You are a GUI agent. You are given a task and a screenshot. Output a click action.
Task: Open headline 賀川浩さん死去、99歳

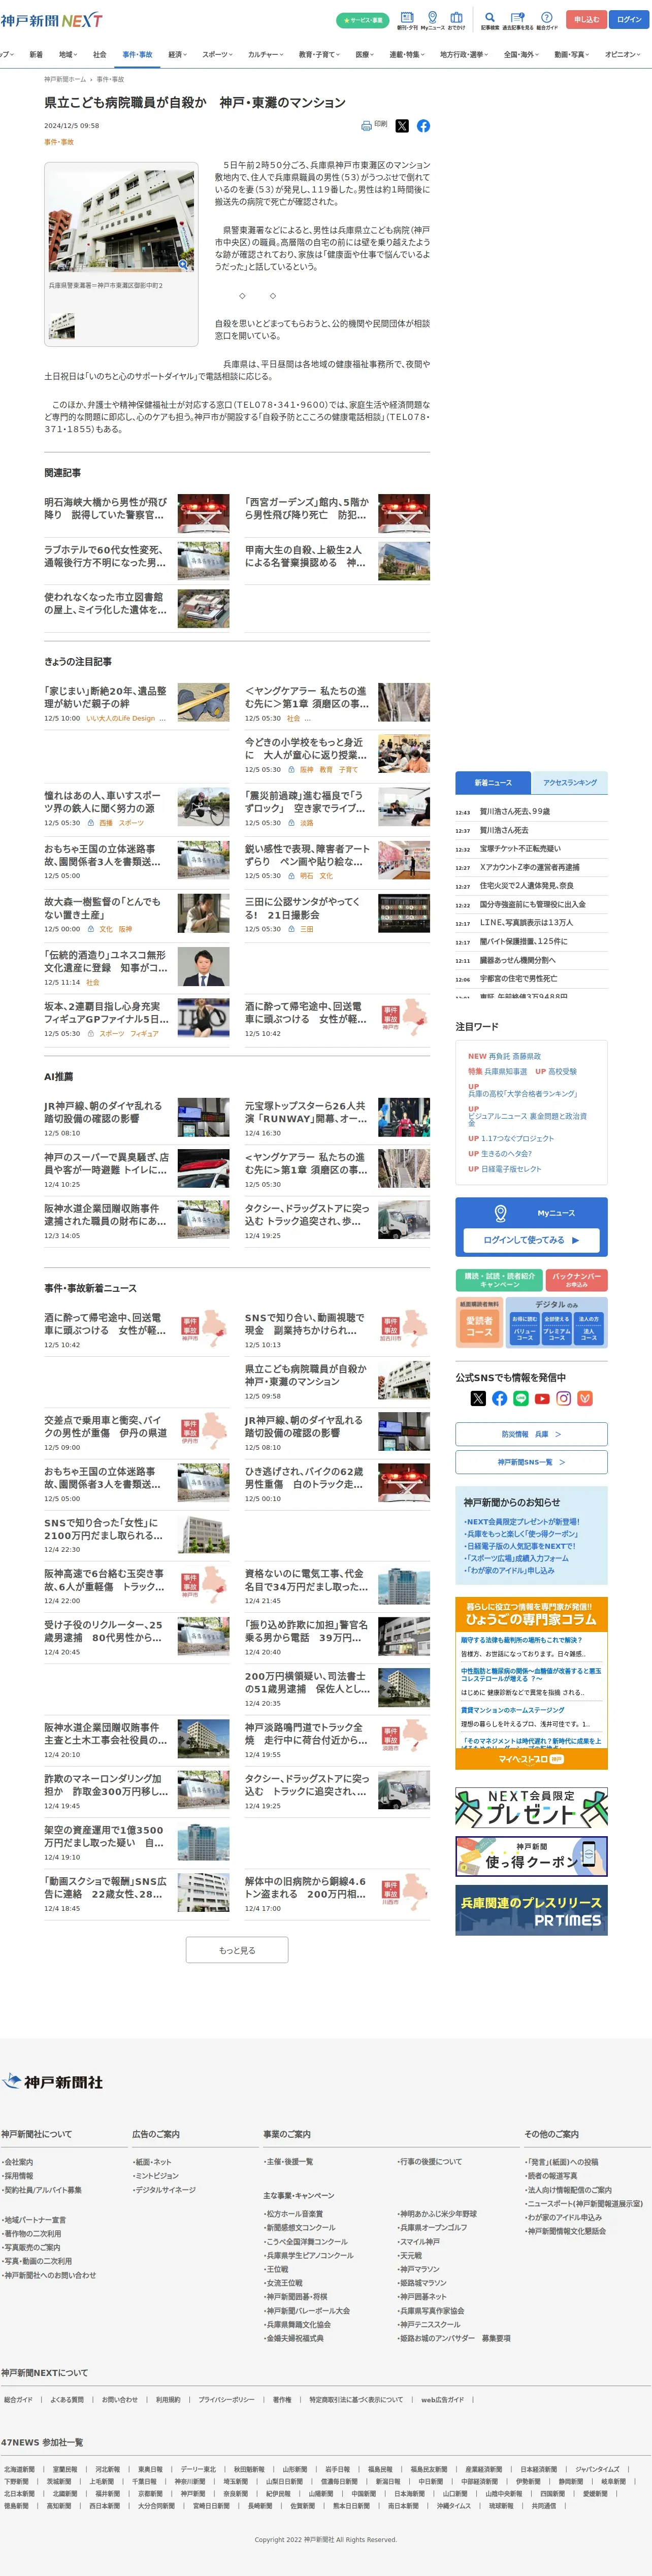pos(514,811)
